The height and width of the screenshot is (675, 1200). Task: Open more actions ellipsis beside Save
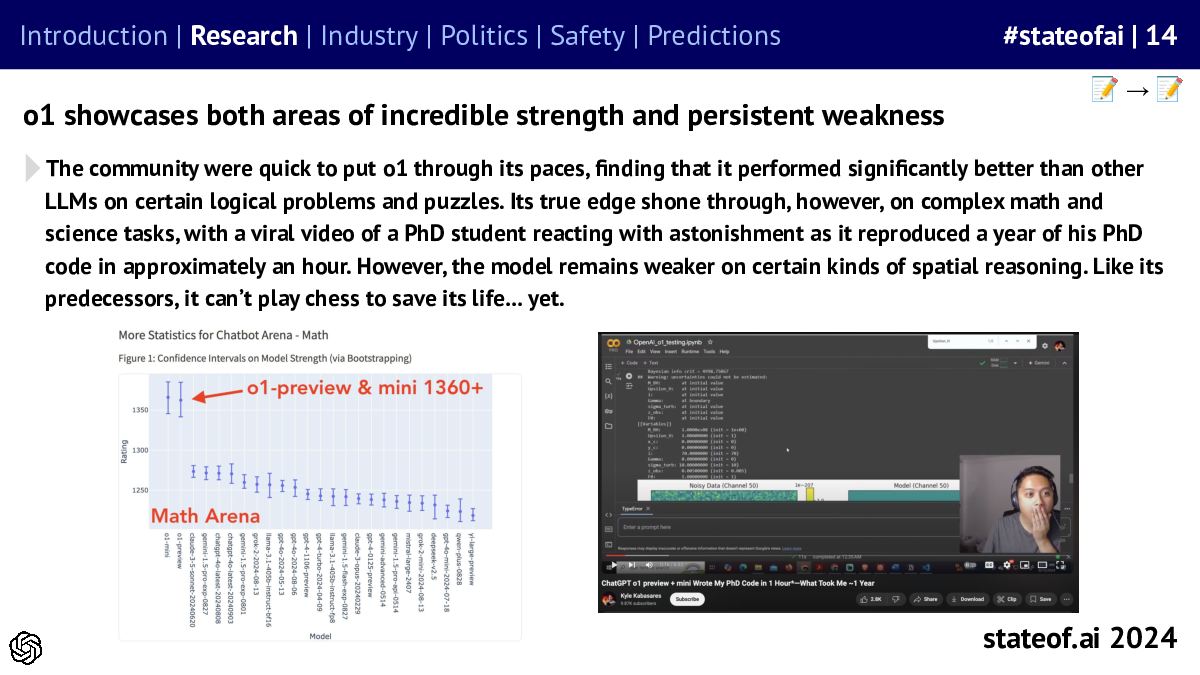1066,599
